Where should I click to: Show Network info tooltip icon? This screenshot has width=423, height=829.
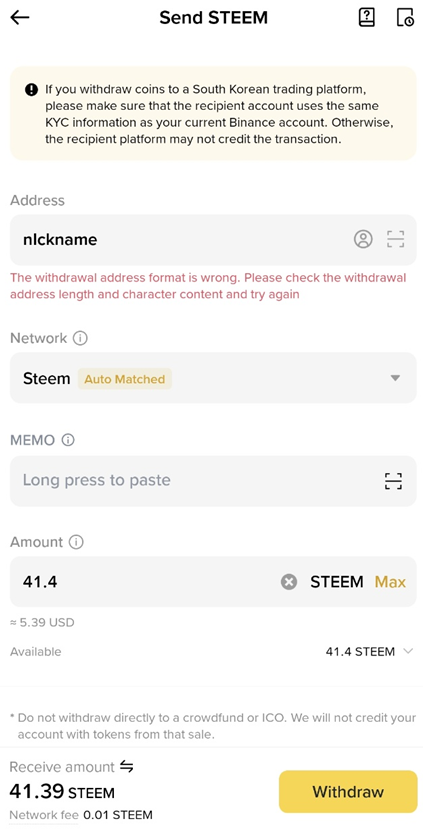pos(80,338)
